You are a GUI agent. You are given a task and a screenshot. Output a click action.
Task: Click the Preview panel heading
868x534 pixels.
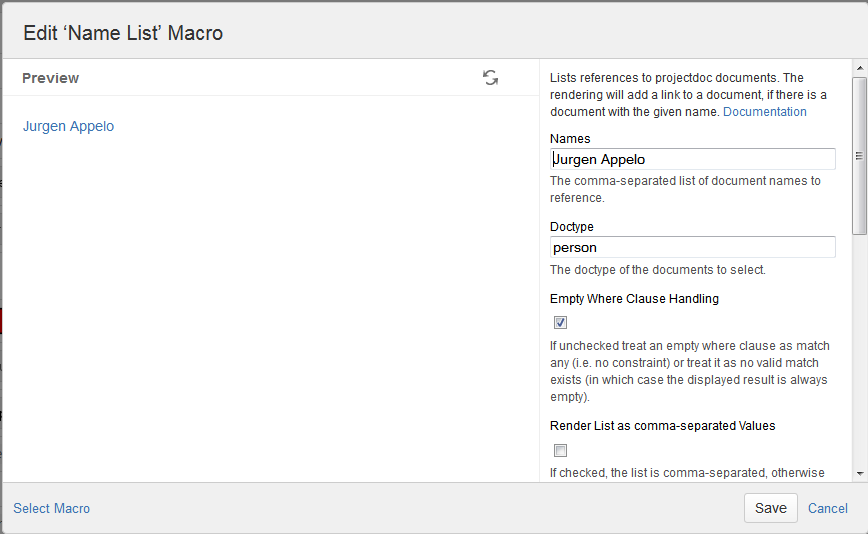point(50,78)
